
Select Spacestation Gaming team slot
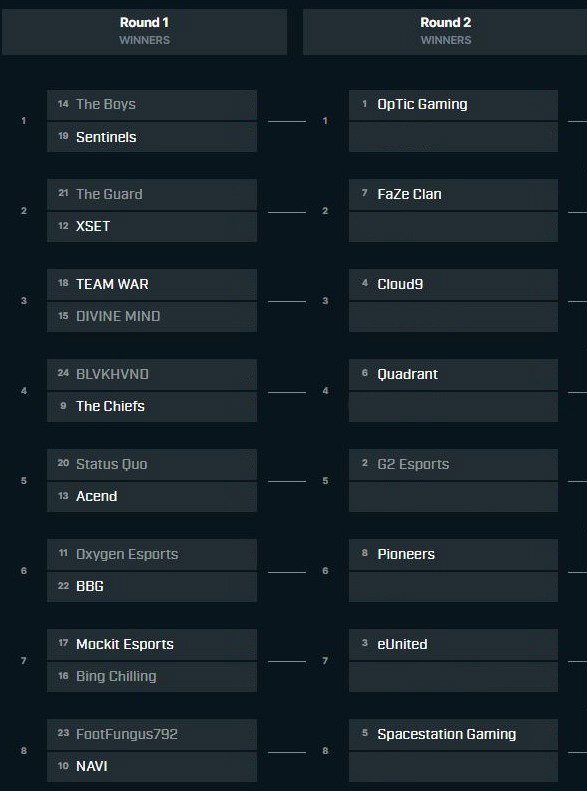coord(453,734)
